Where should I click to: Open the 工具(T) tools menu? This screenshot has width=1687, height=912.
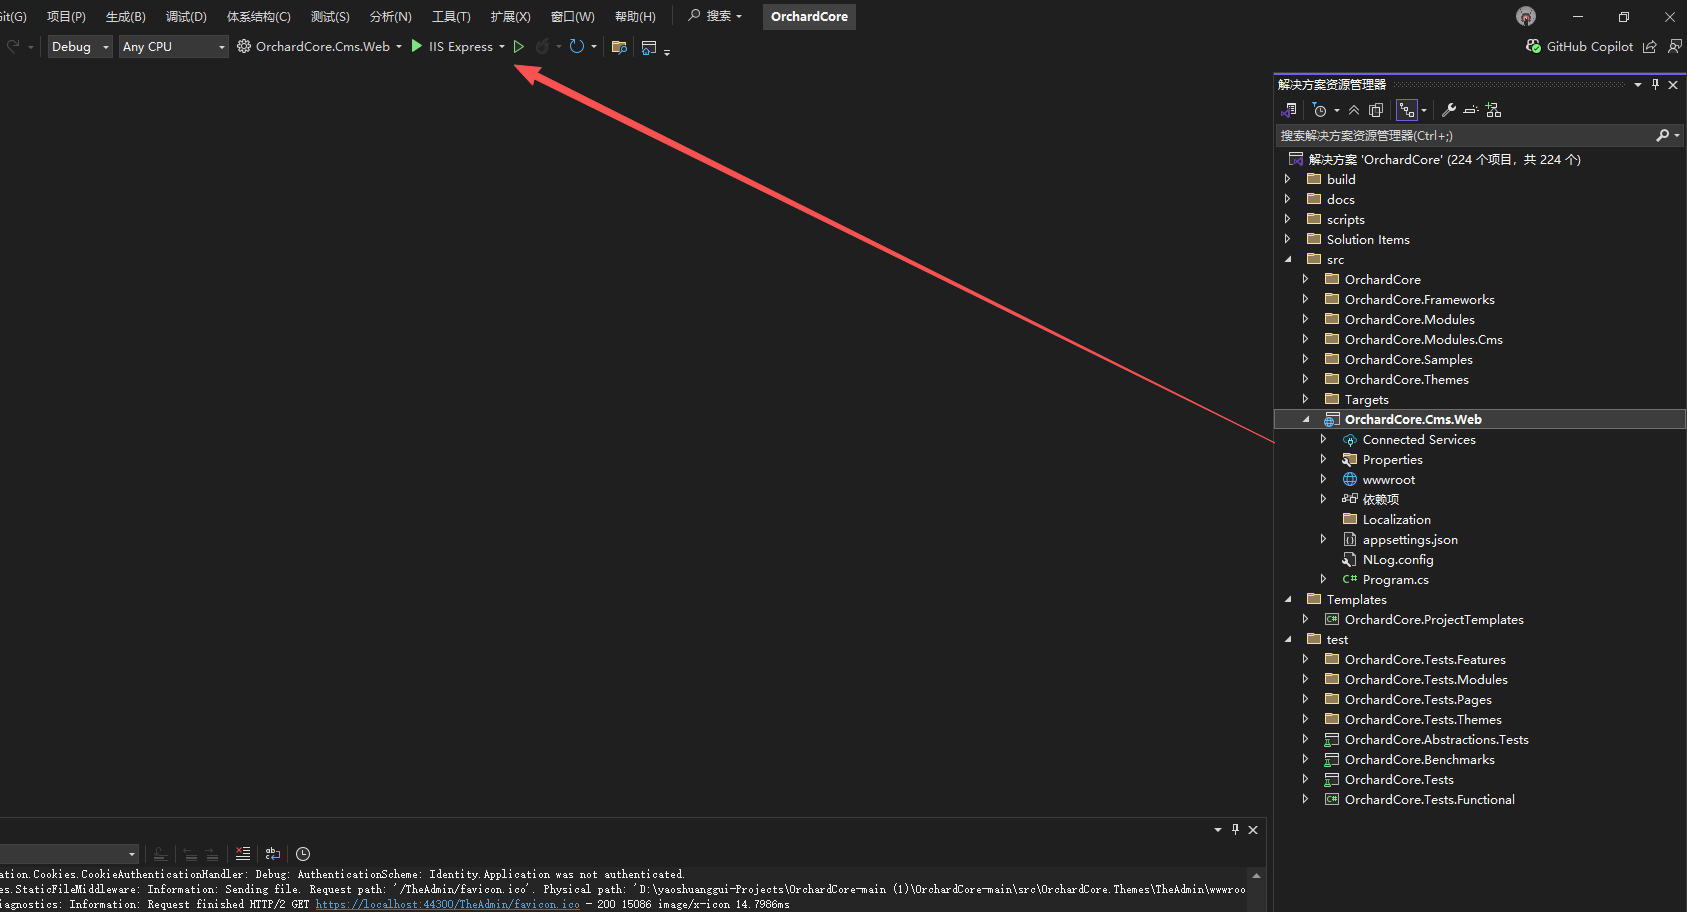(x=451, y=16)
